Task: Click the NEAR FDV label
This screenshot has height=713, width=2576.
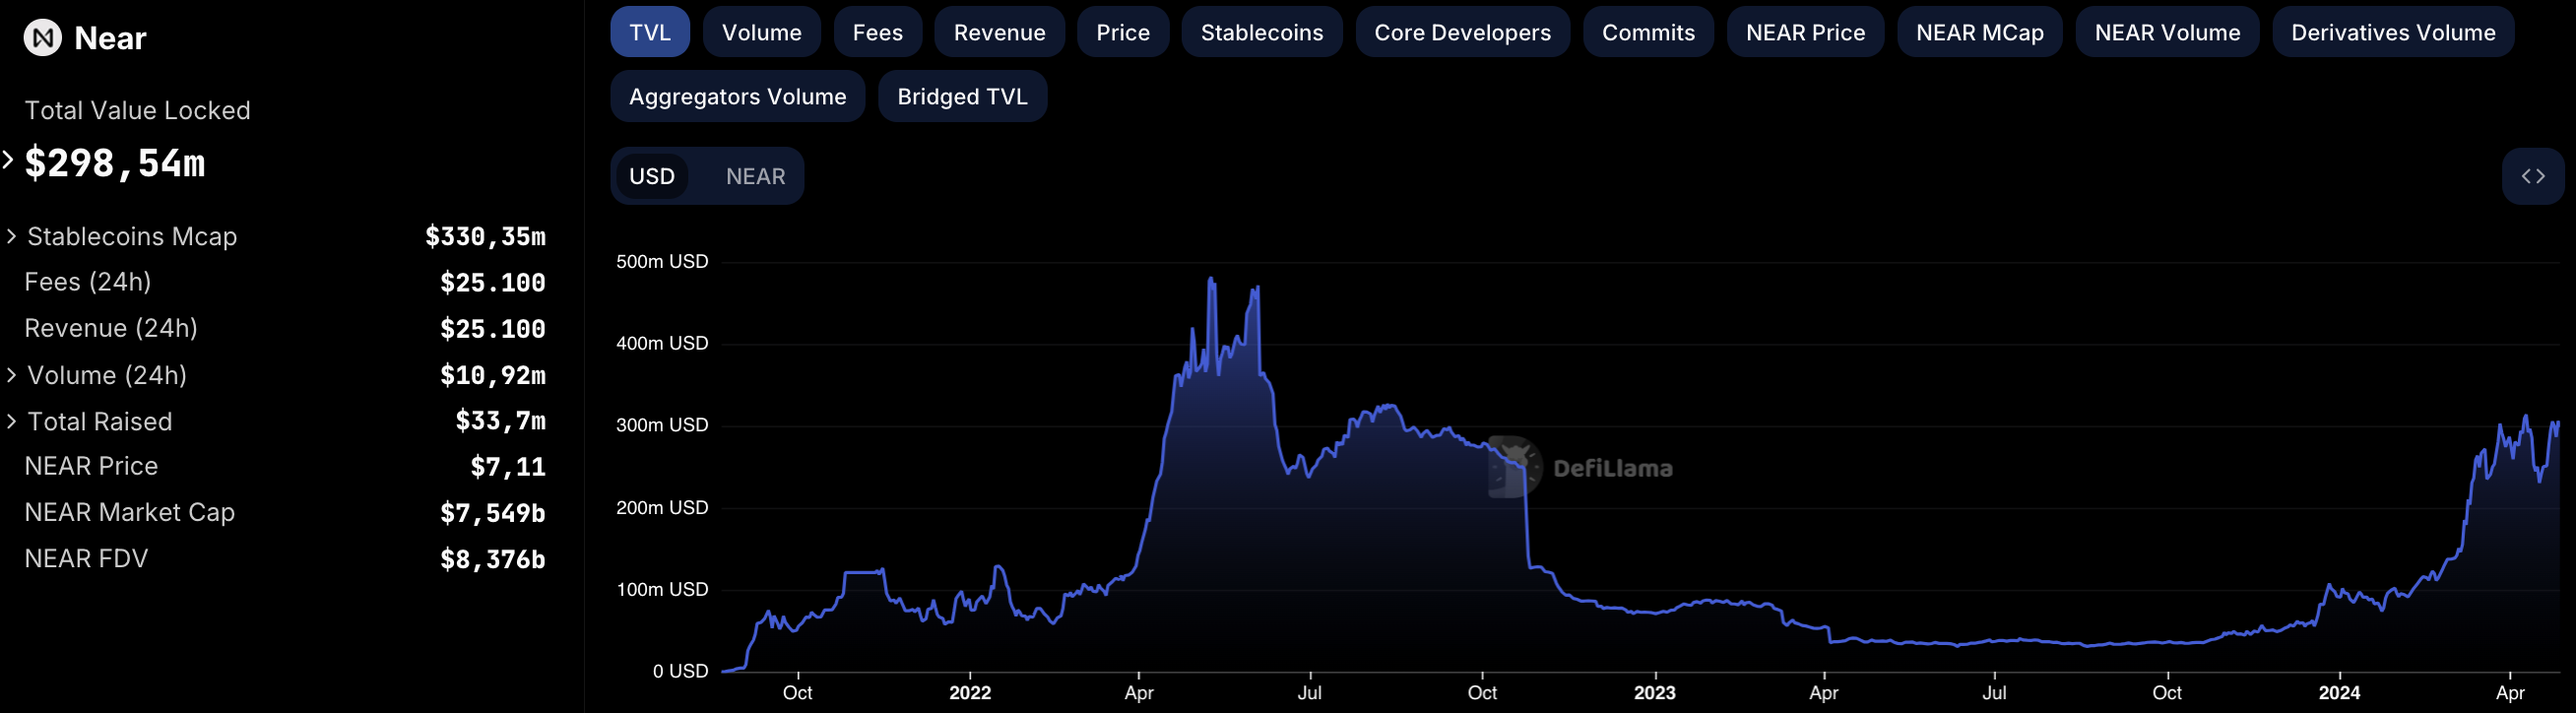Action: click(86, 558)
